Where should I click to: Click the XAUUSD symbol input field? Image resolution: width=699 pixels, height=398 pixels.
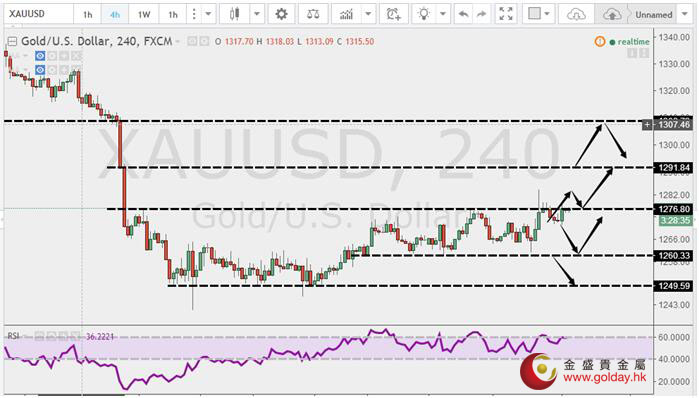(x=38, y=14)
